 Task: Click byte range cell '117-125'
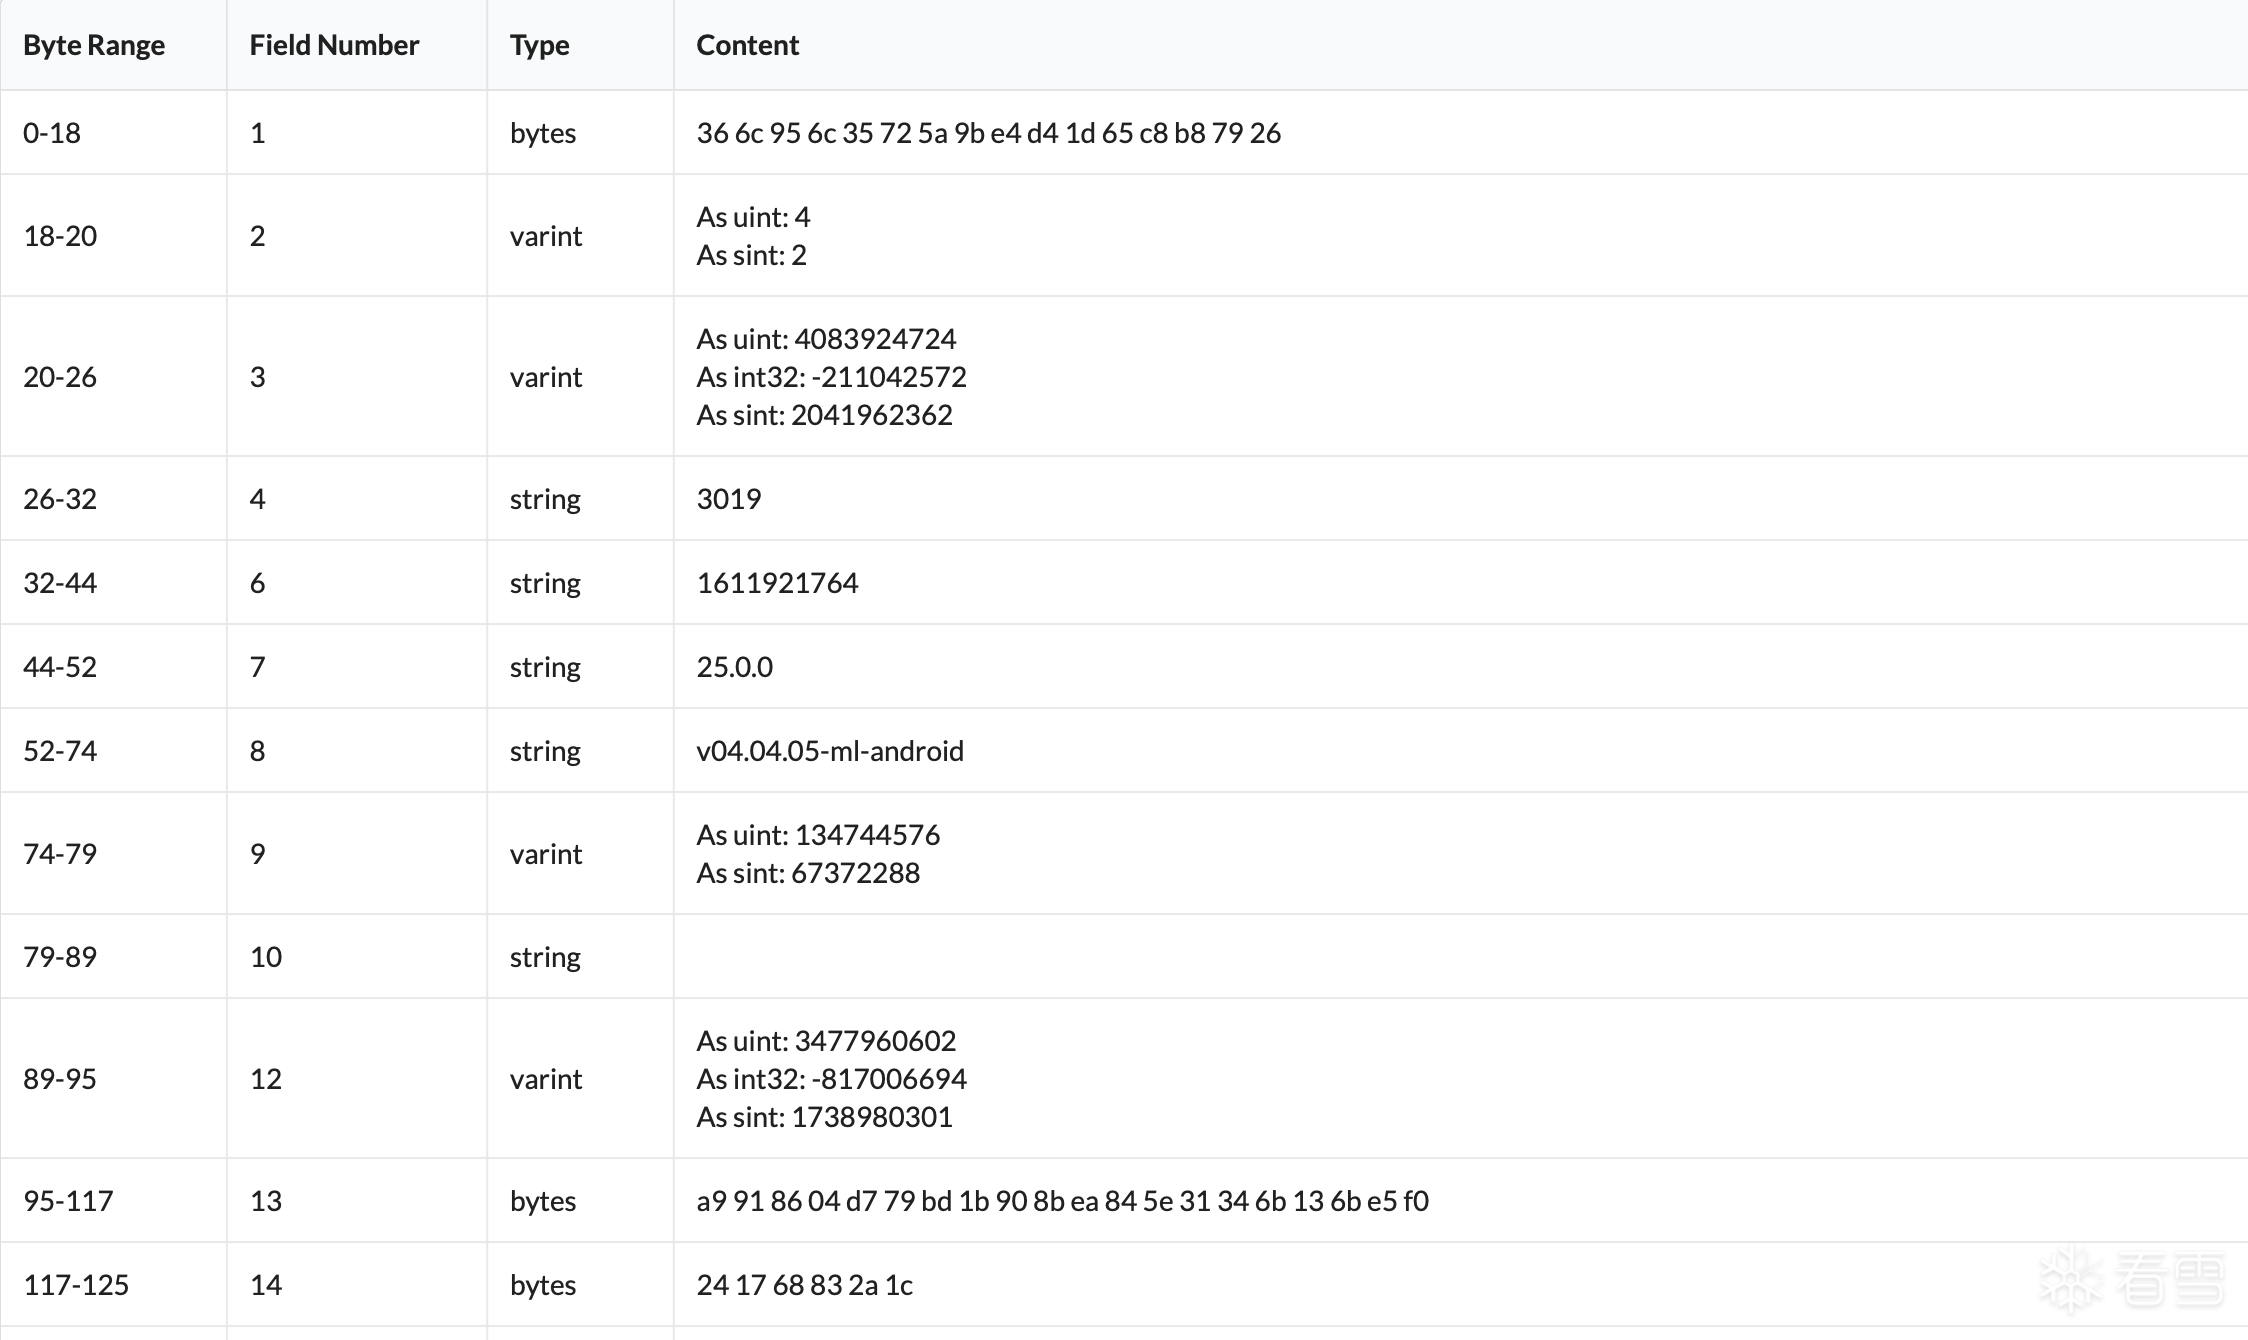coord(76,1285)
